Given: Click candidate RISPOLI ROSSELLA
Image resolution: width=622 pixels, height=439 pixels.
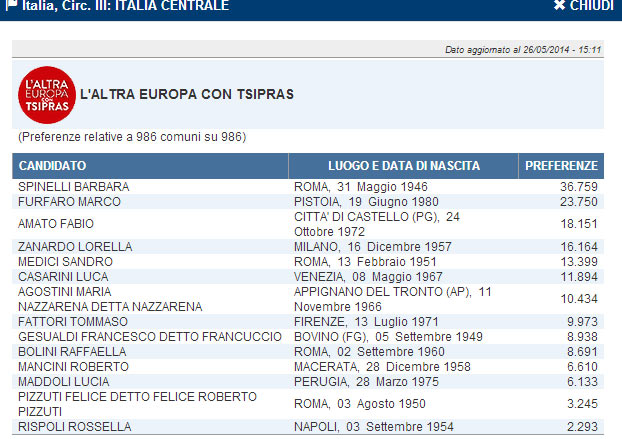Looking at the screenshot, I should (x=62, y=427).
